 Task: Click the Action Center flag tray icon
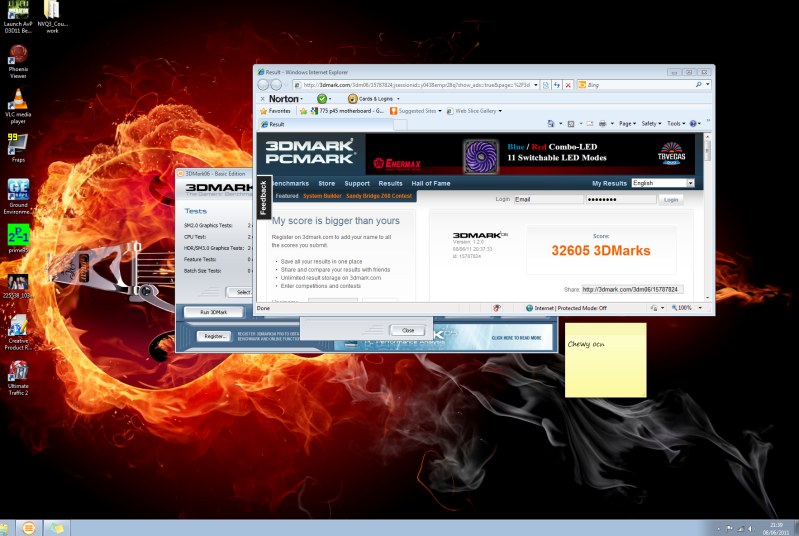(x=729, y=529)
